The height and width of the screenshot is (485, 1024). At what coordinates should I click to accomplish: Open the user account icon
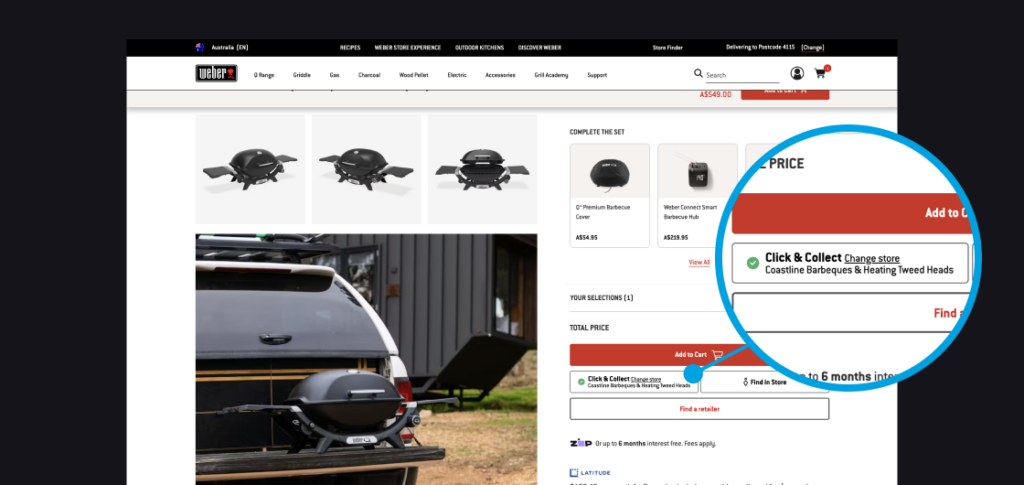[x=797, y=73]
